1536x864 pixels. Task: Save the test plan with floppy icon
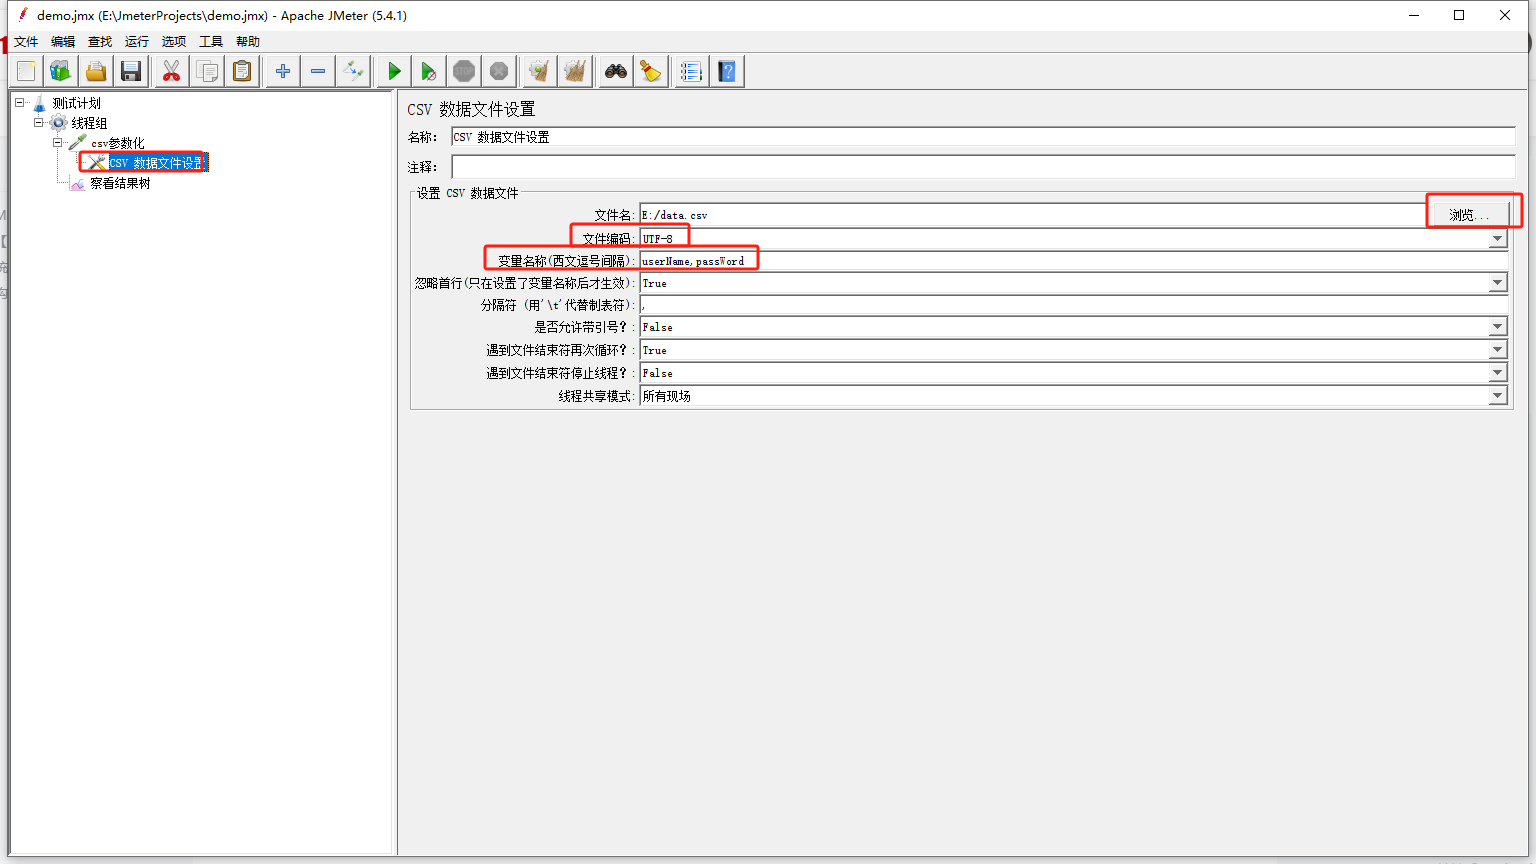point(131,71)
